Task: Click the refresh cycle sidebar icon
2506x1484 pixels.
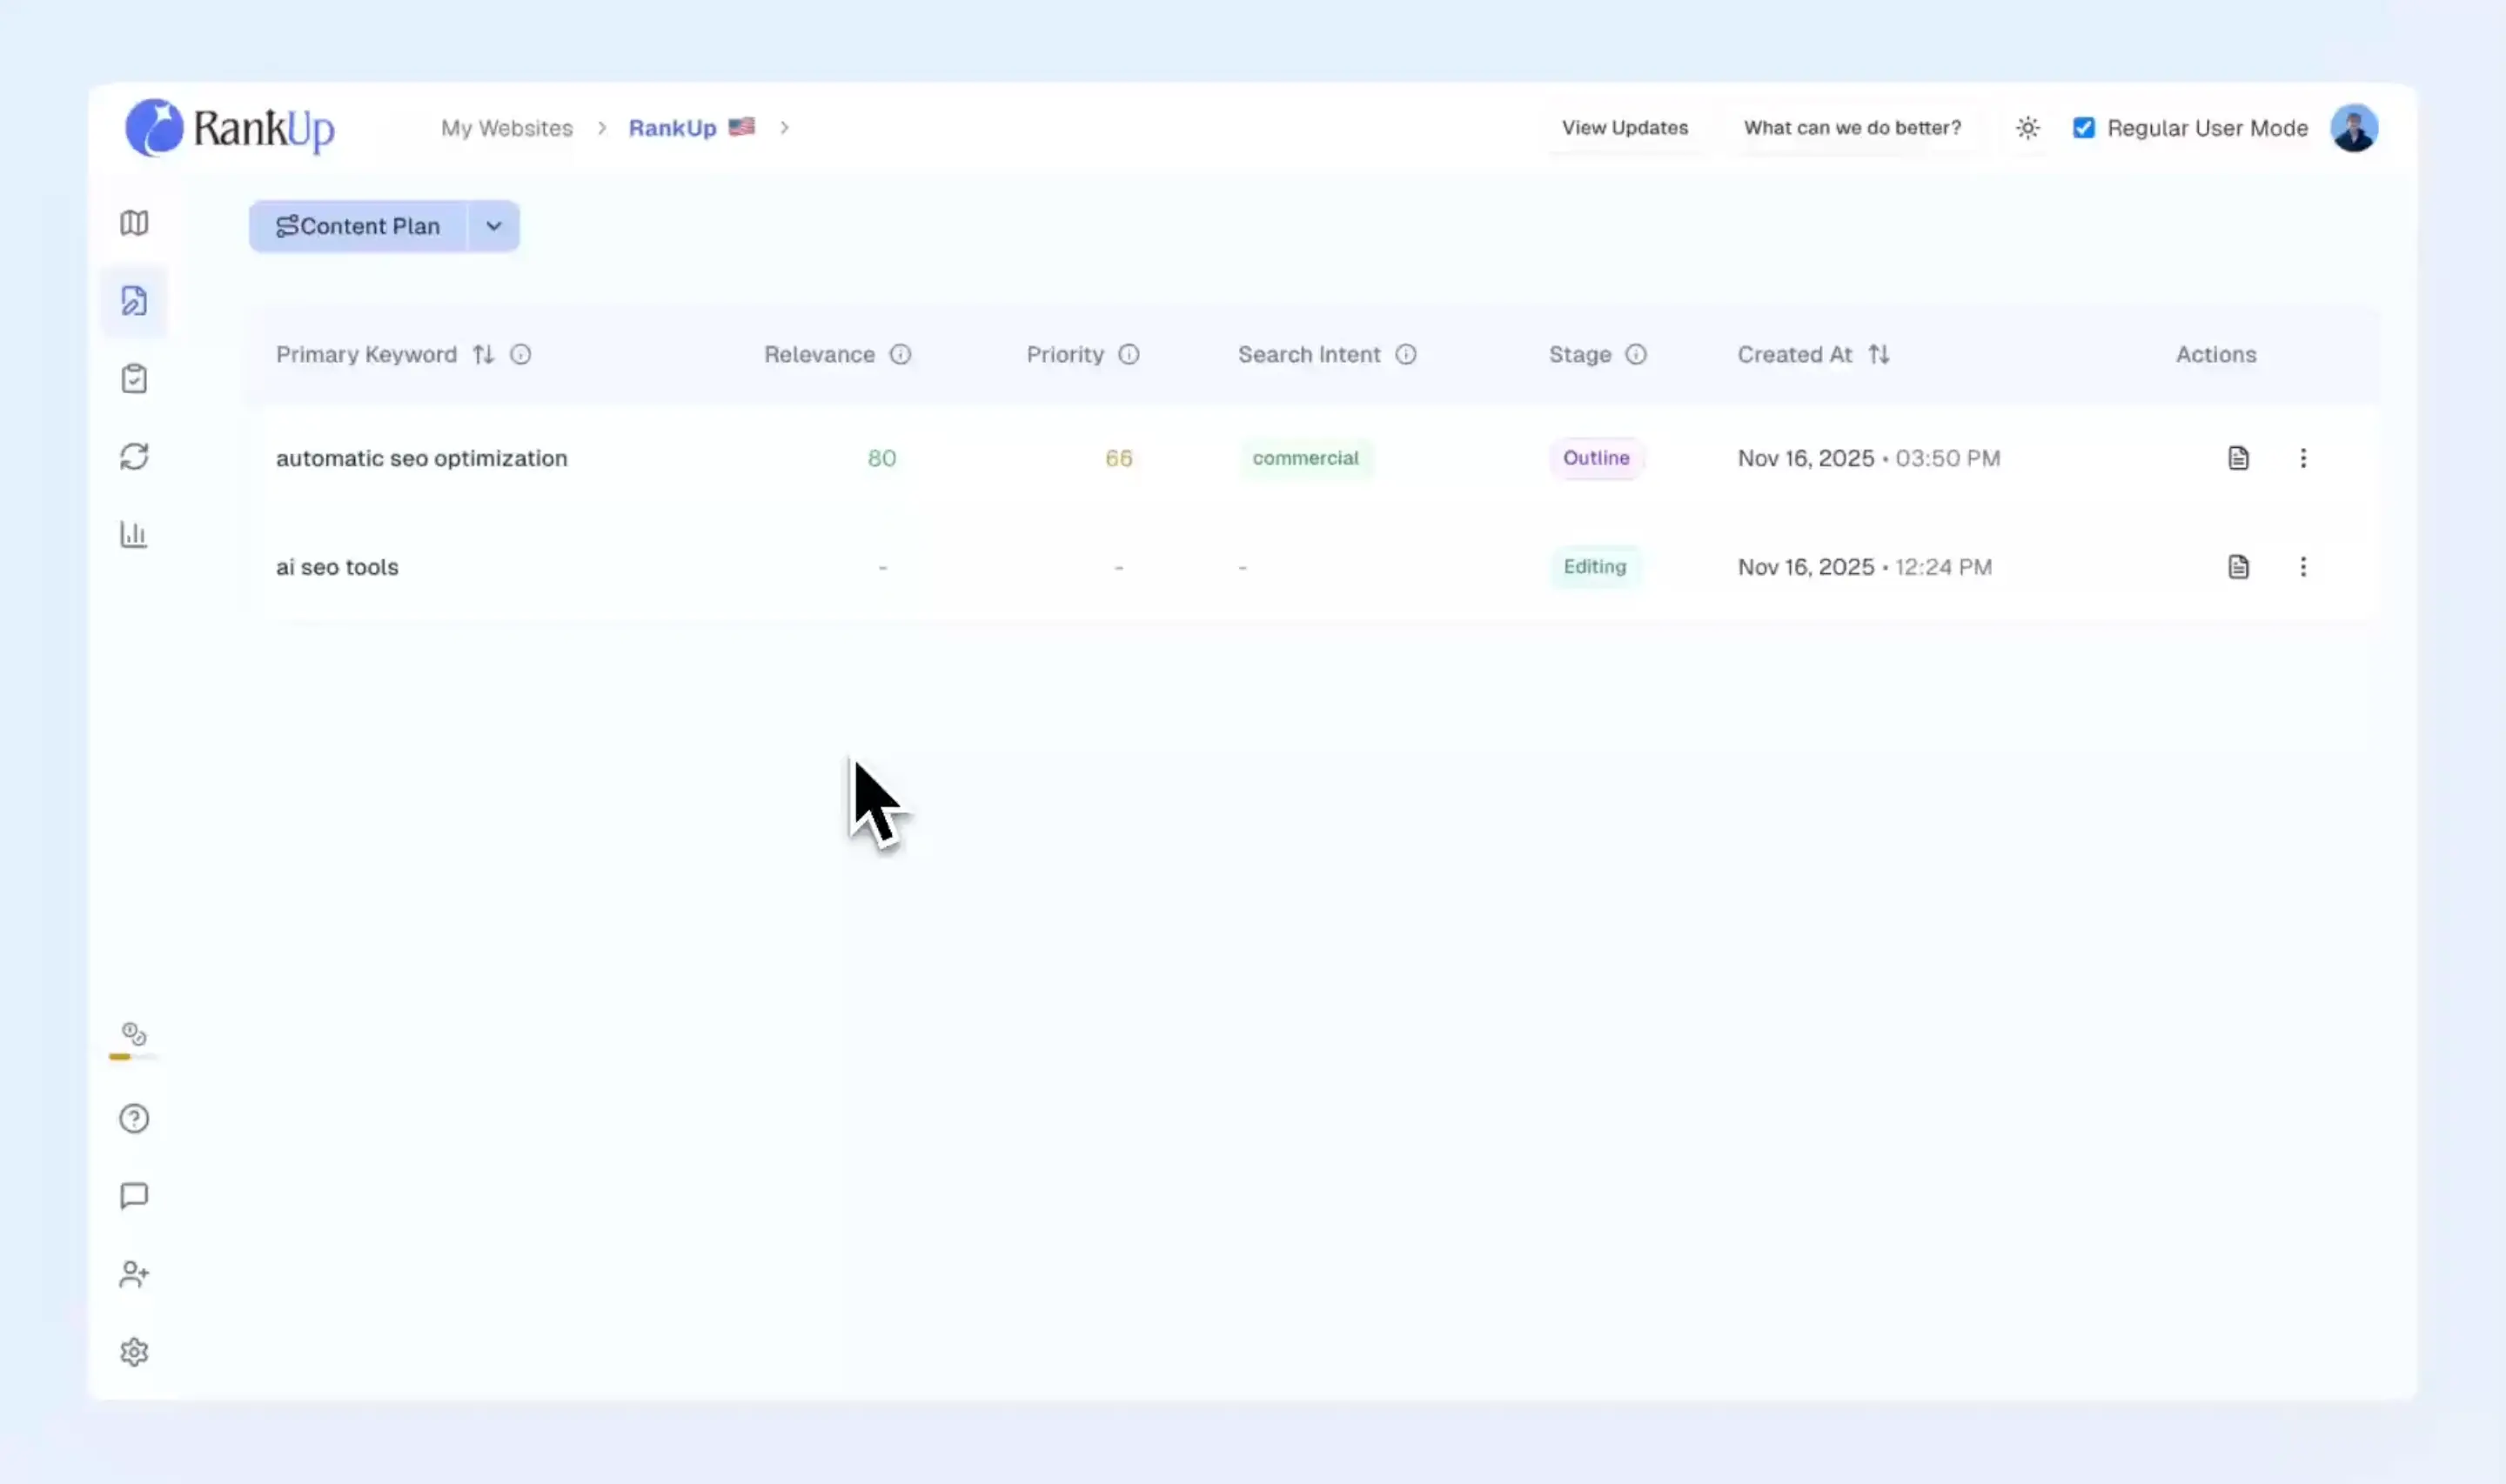Action: pos(134,457)
